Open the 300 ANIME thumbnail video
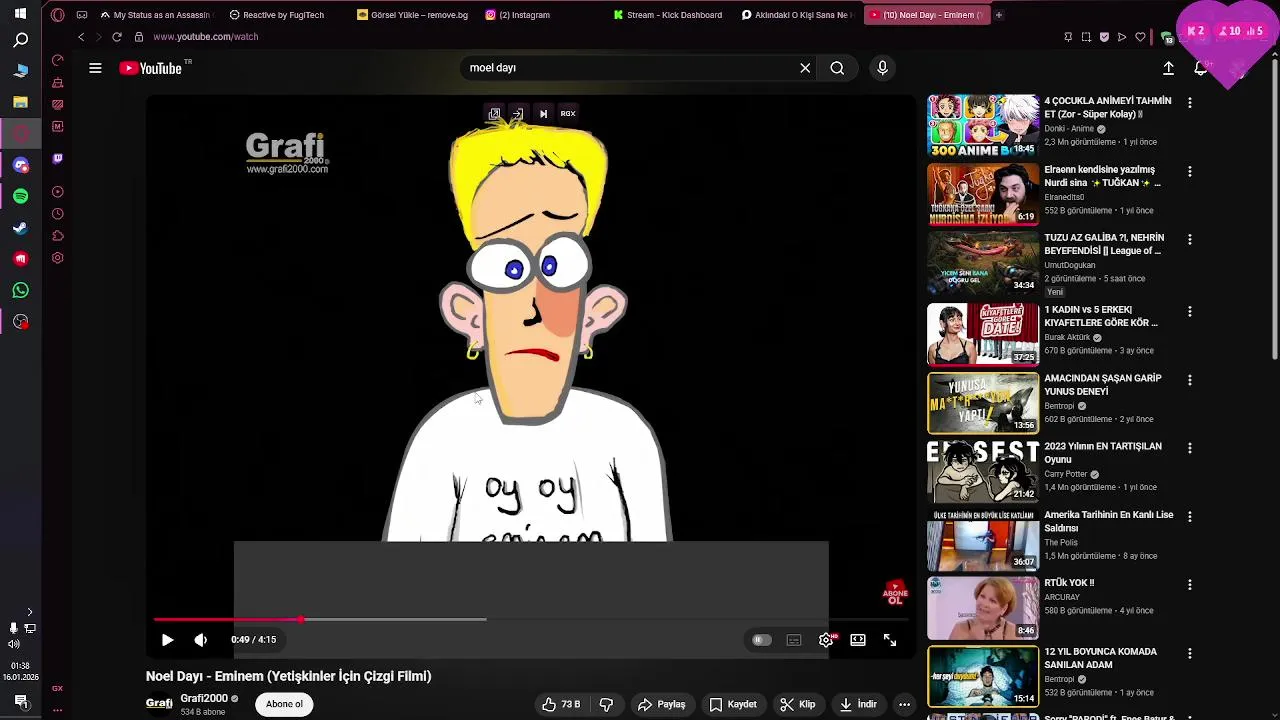 (x=983, y=126)
